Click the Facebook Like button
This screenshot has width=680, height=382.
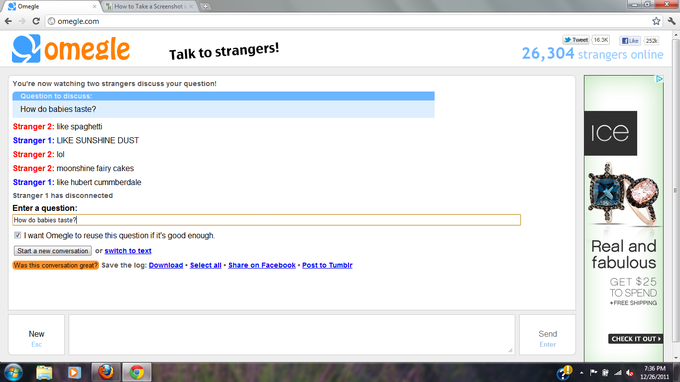[x=630, y=41]
